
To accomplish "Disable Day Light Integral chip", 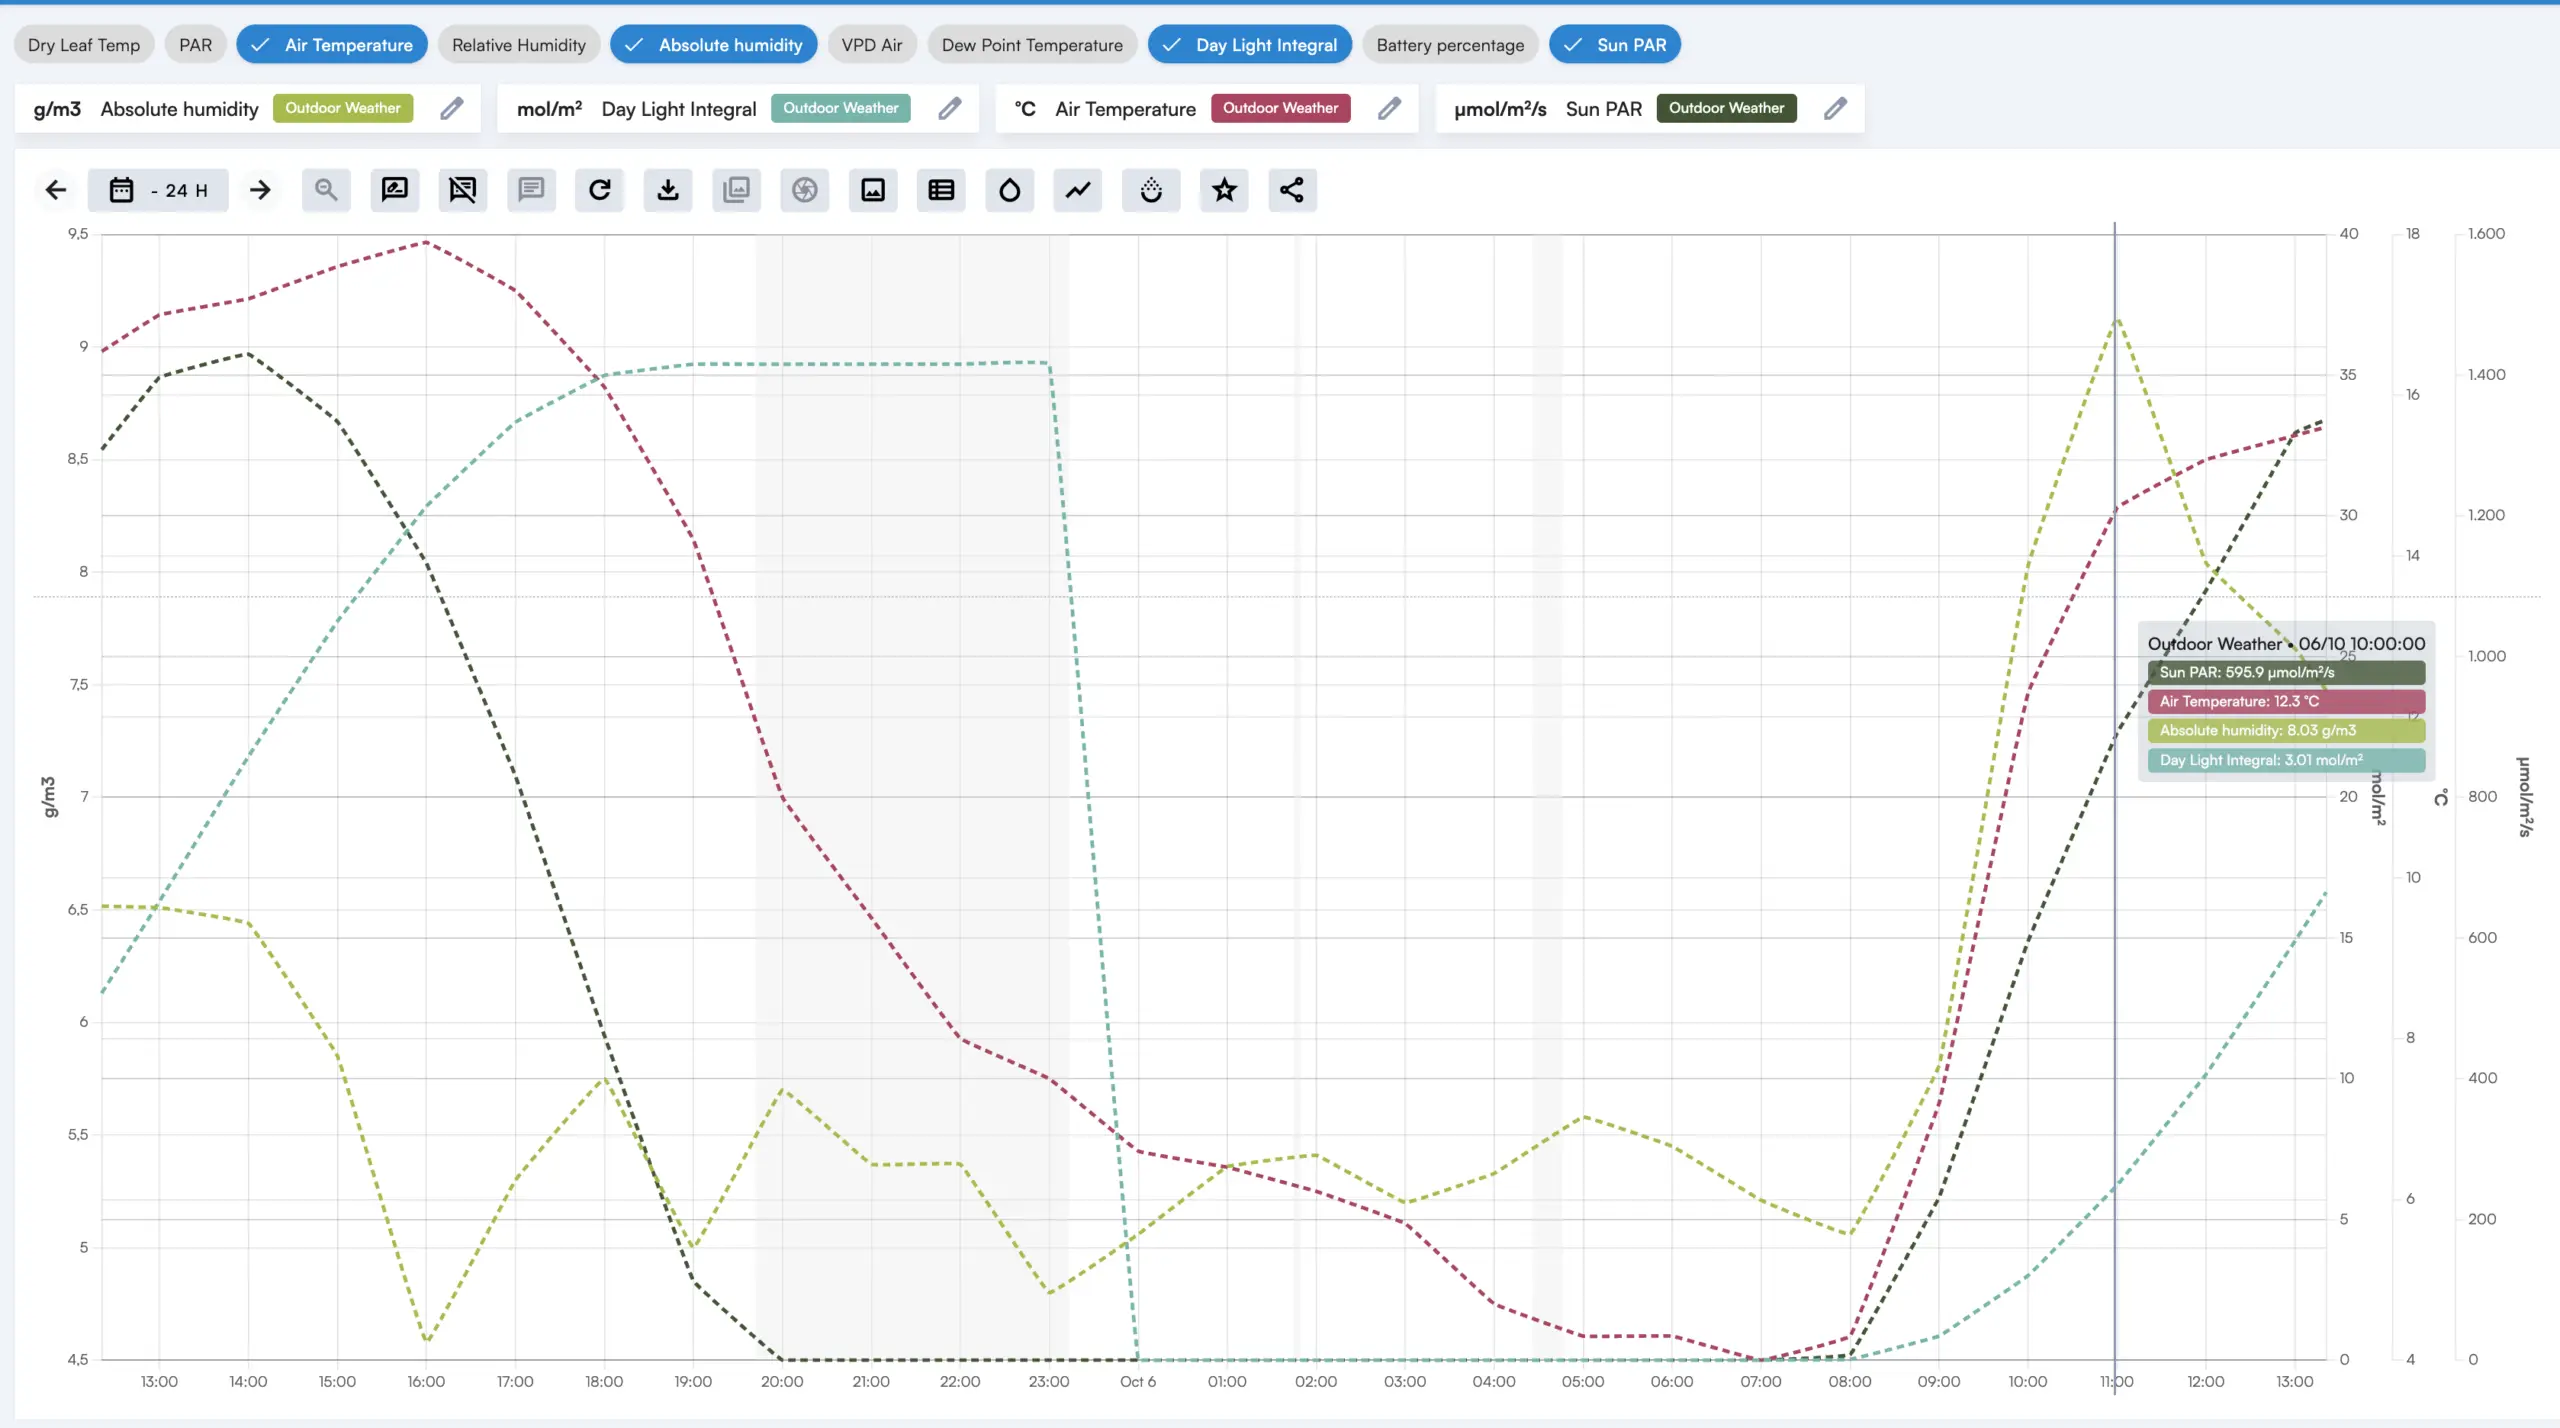I will point(1250,45).
